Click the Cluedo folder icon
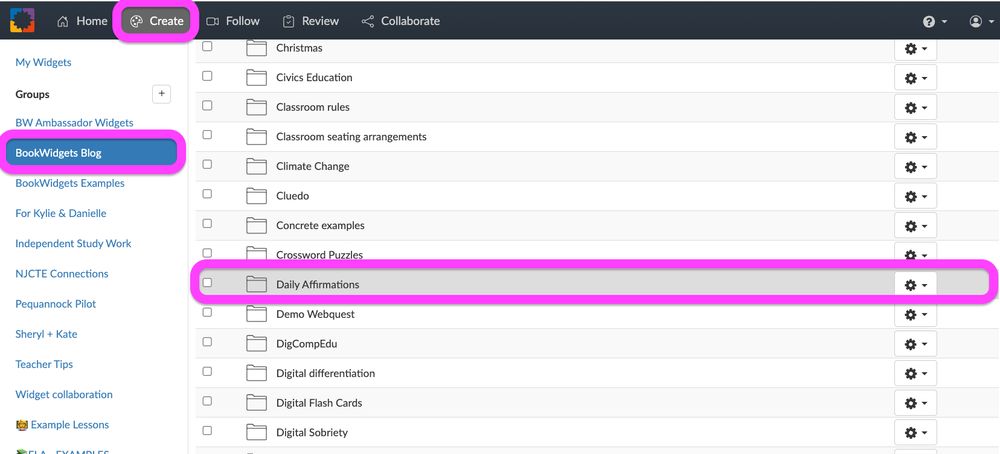Viewport: 1000px width, 454px height. 256,196
